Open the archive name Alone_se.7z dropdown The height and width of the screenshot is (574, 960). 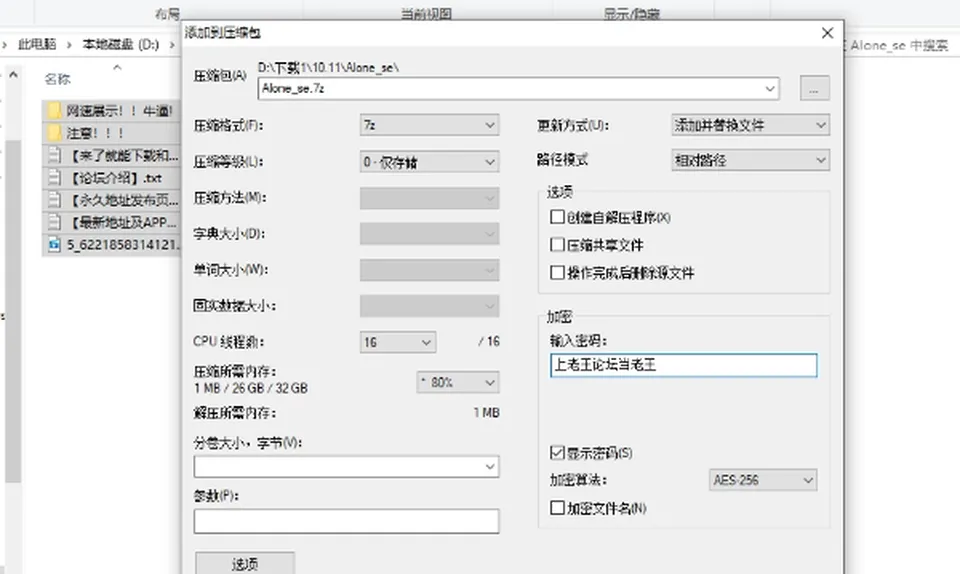770,89
